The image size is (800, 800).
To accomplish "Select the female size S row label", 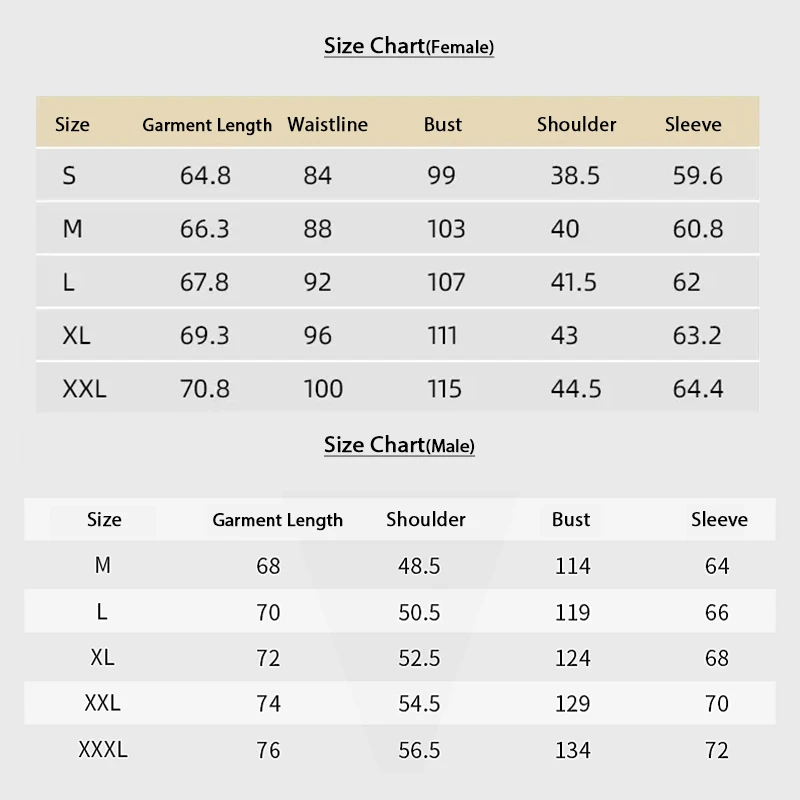I will point(69,176).
